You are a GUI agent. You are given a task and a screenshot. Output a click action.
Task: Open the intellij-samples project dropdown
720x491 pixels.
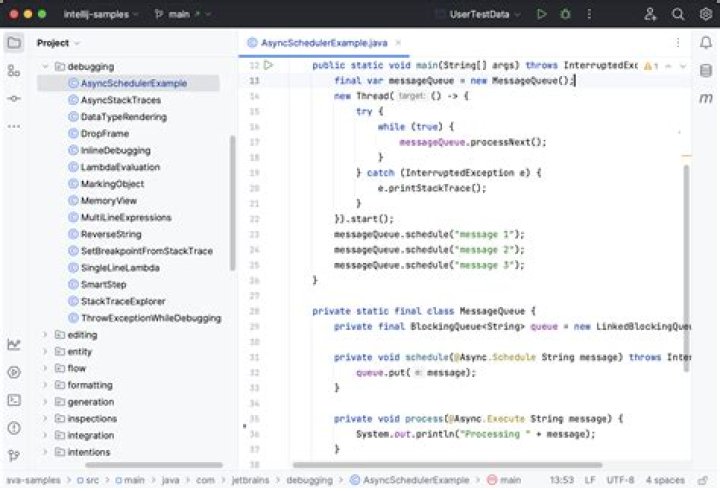[x=101, y=14]
